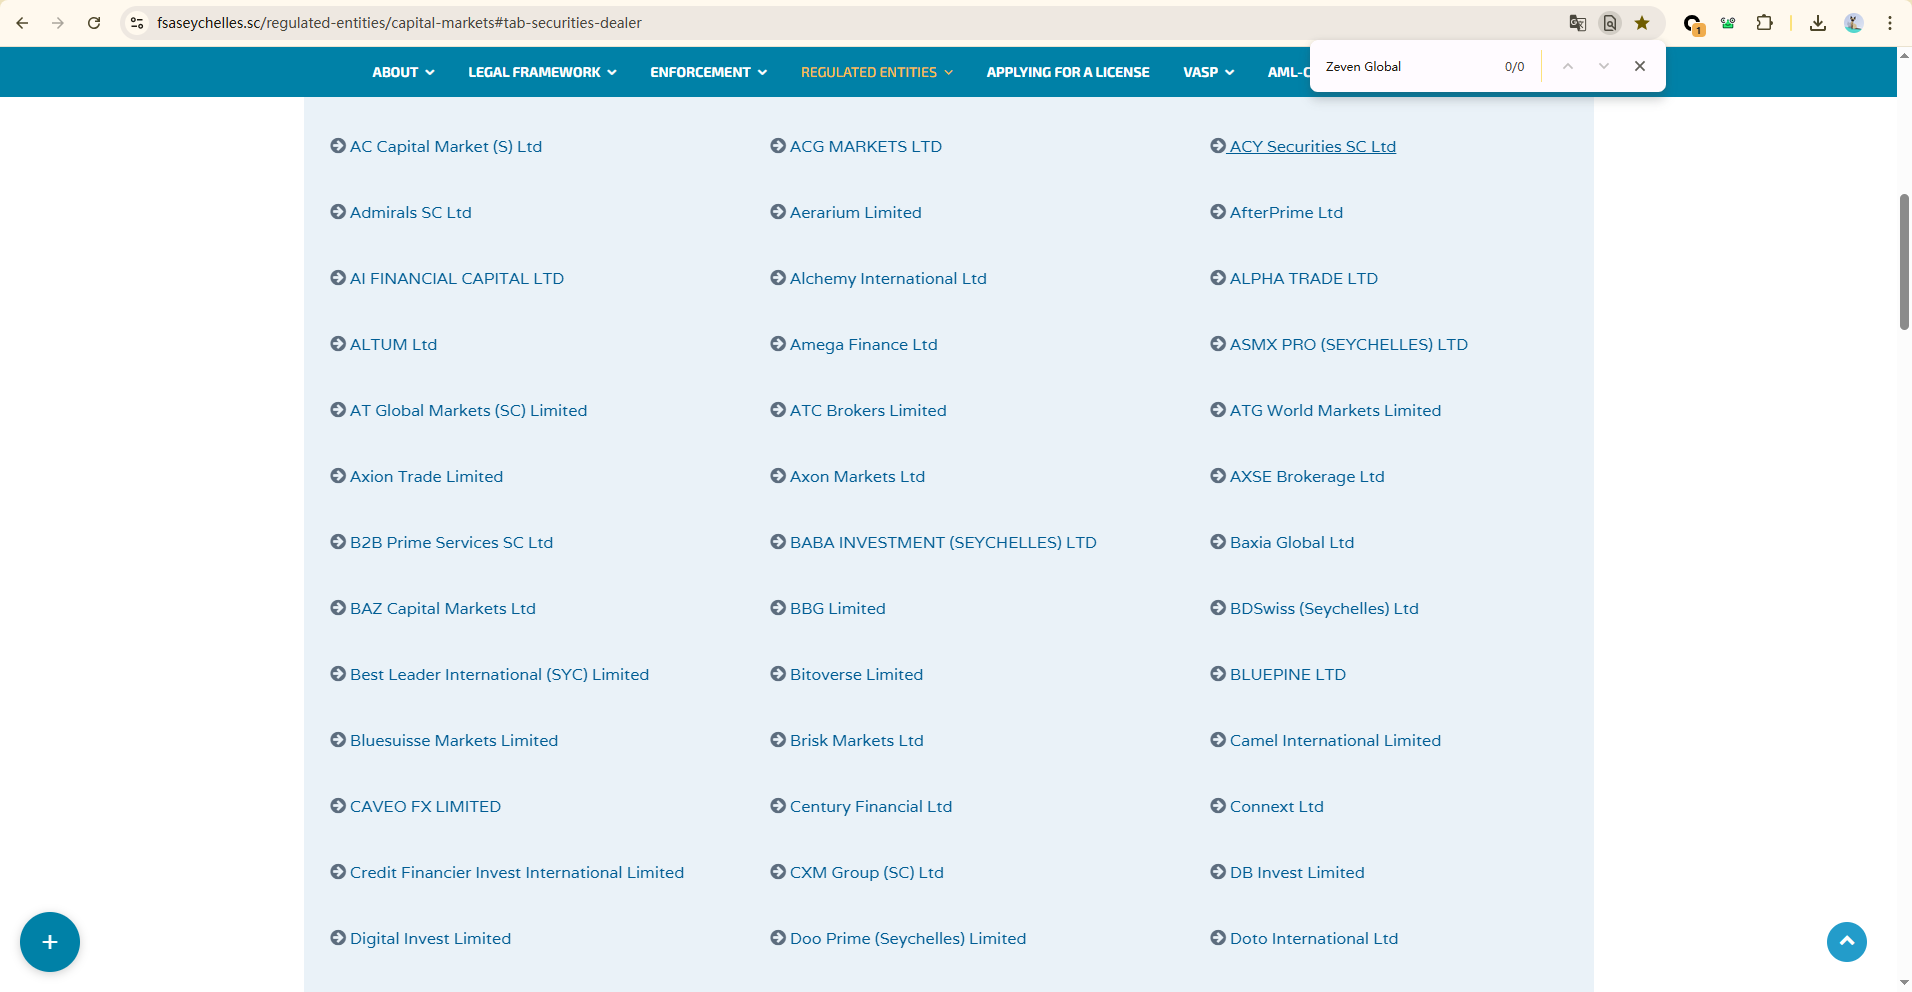The width and height of the screenshot is (1912, 992).
Task: Open Admirals SC Ltd entry
Action: point(411,212)
